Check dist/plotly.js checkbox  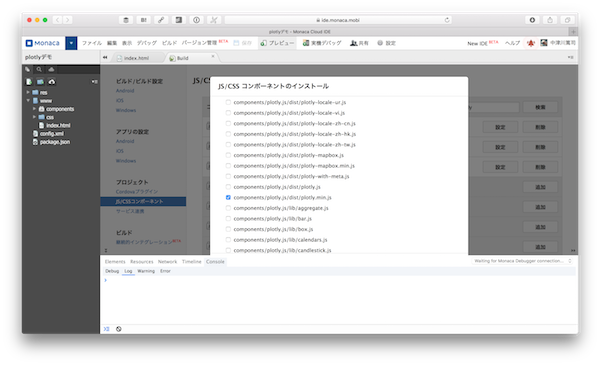click(228, 187)
